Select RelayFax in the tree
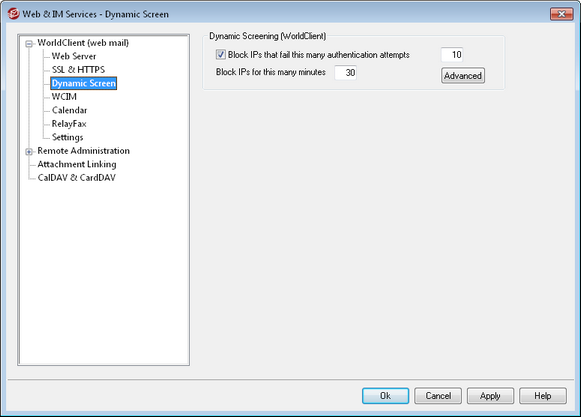This screenshot has width=581, height=417. pyautogui.click(x=69, y=124)
